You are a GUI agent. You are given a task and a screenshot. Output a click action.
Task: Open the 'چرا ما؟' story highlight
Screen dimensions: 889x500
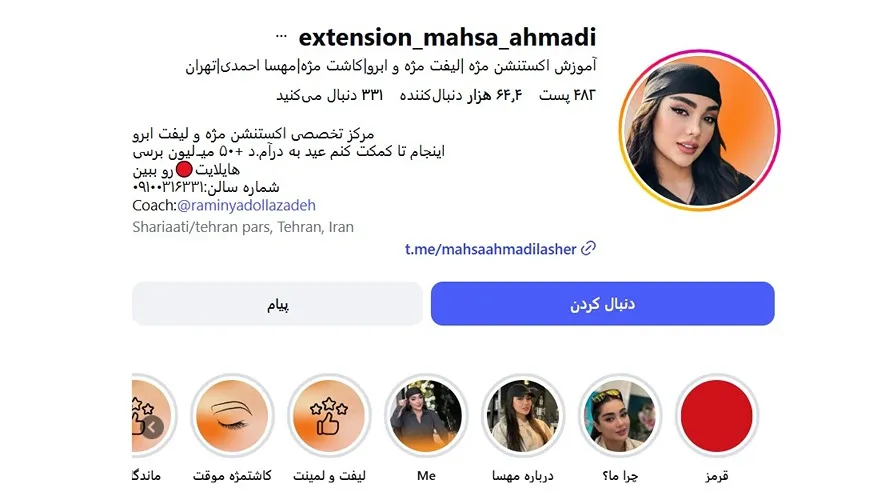tap(620, 416)
